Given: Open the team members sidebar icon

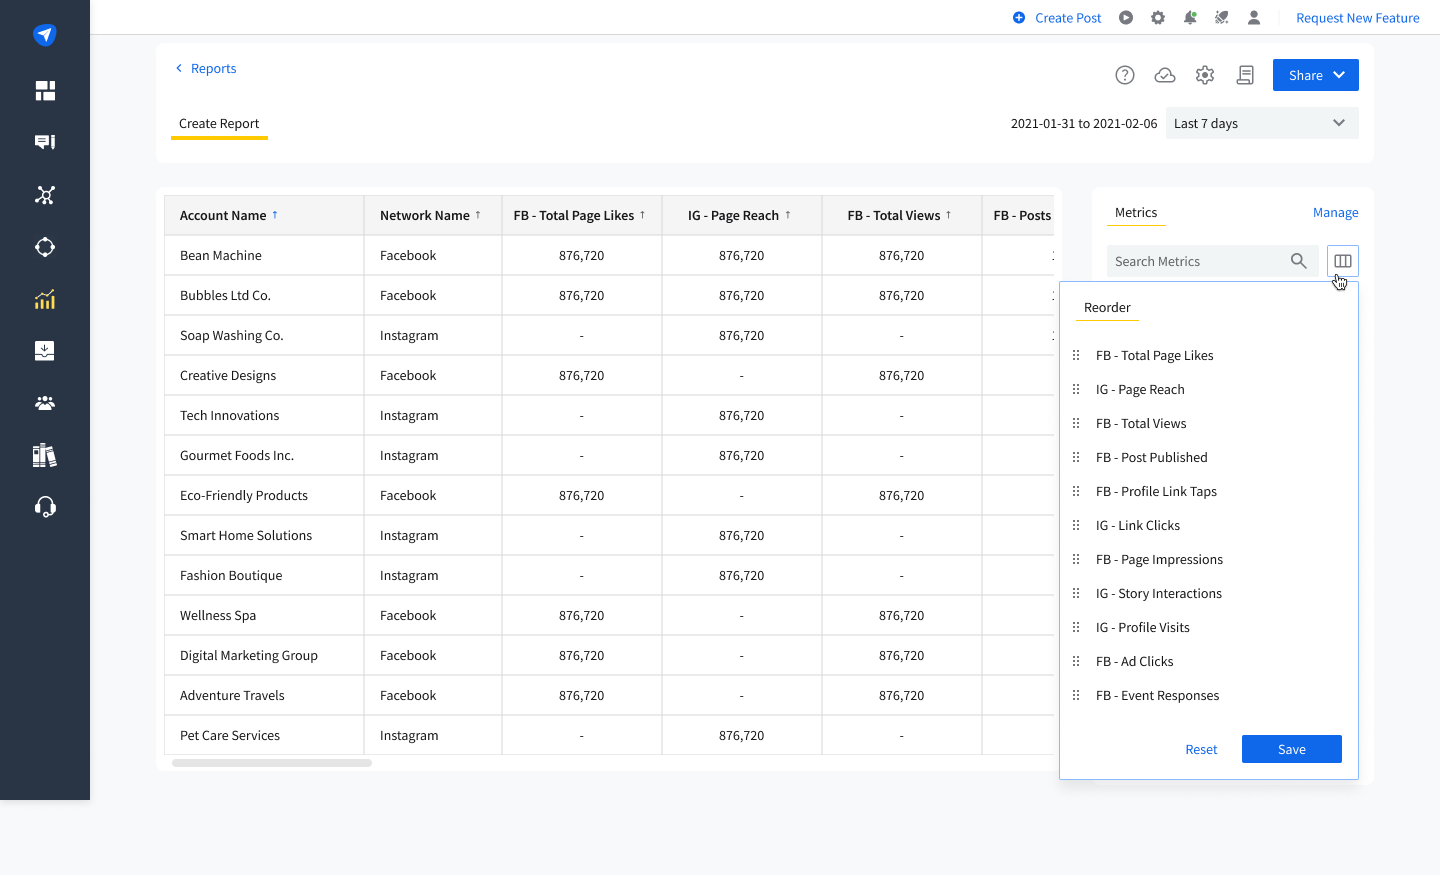Looking at the screenshot, I should [x=45, y=403].
